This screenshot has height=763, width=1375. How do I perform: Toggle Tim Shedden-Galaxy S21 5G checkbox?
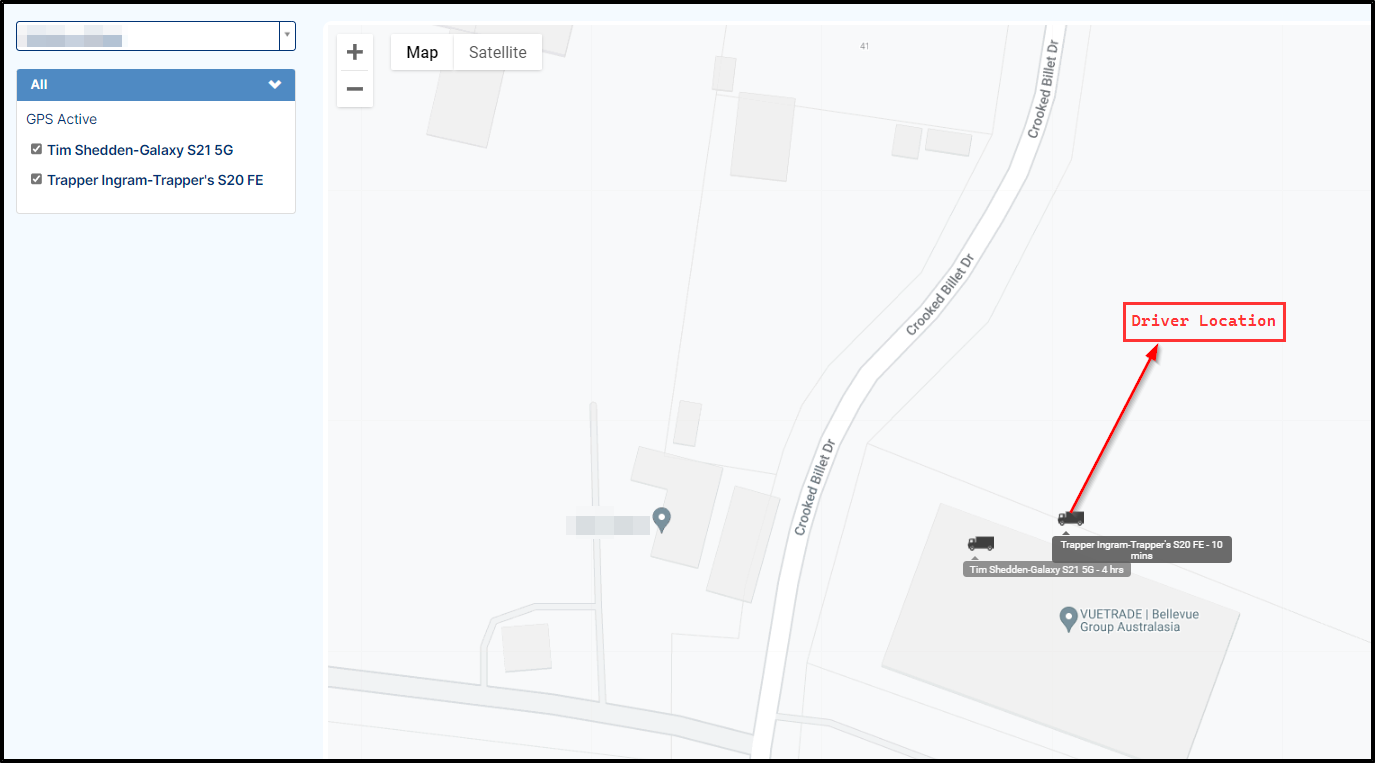click(37, 149)
